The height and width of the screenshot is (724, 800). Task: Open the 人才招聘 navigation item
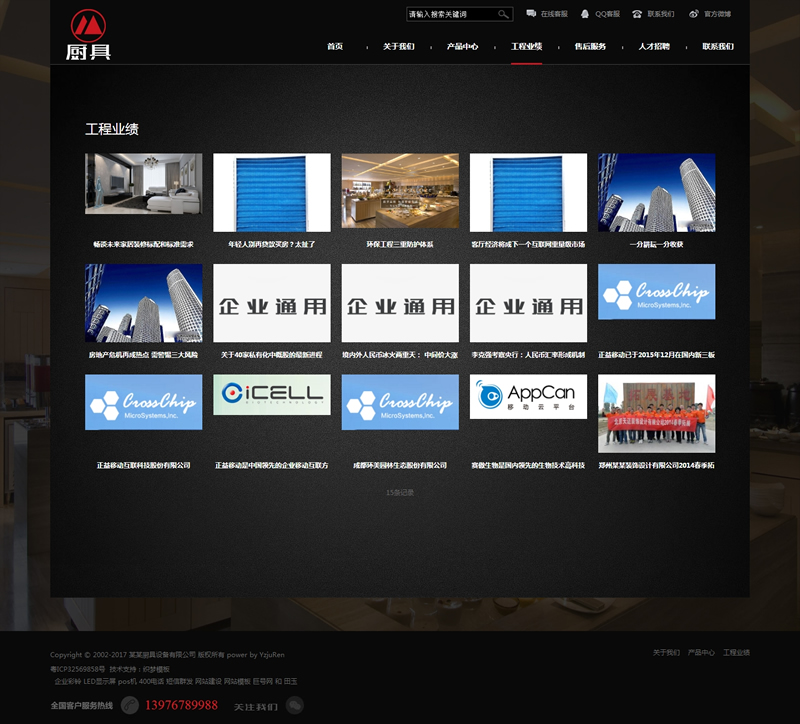point(654,47)
